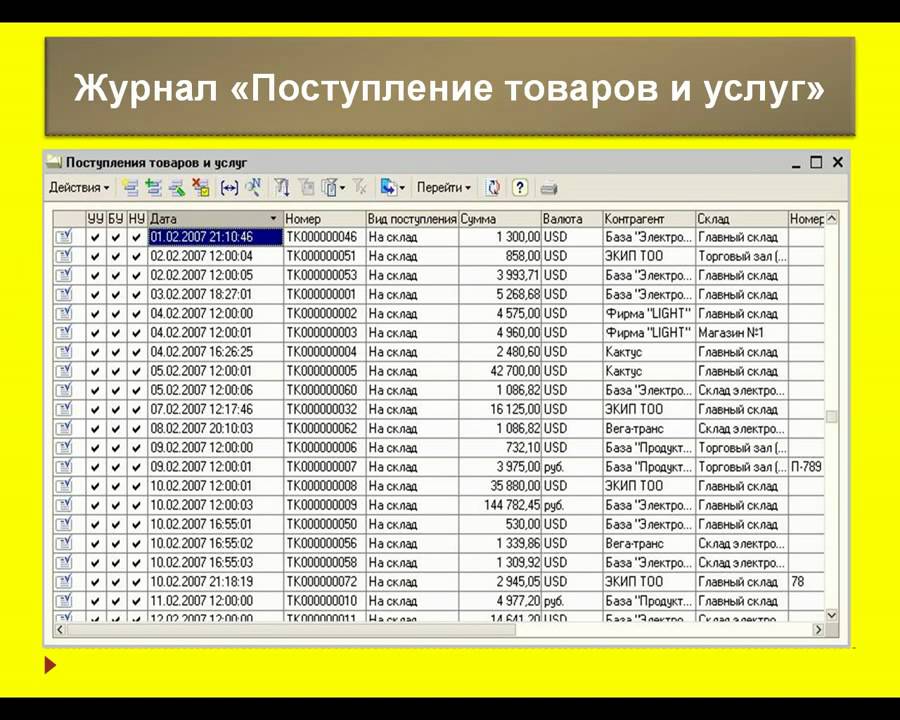The width and height of the screenshot is (900, 720).
Task: Select amount cell 144 782,45
Action: [500, 505]
